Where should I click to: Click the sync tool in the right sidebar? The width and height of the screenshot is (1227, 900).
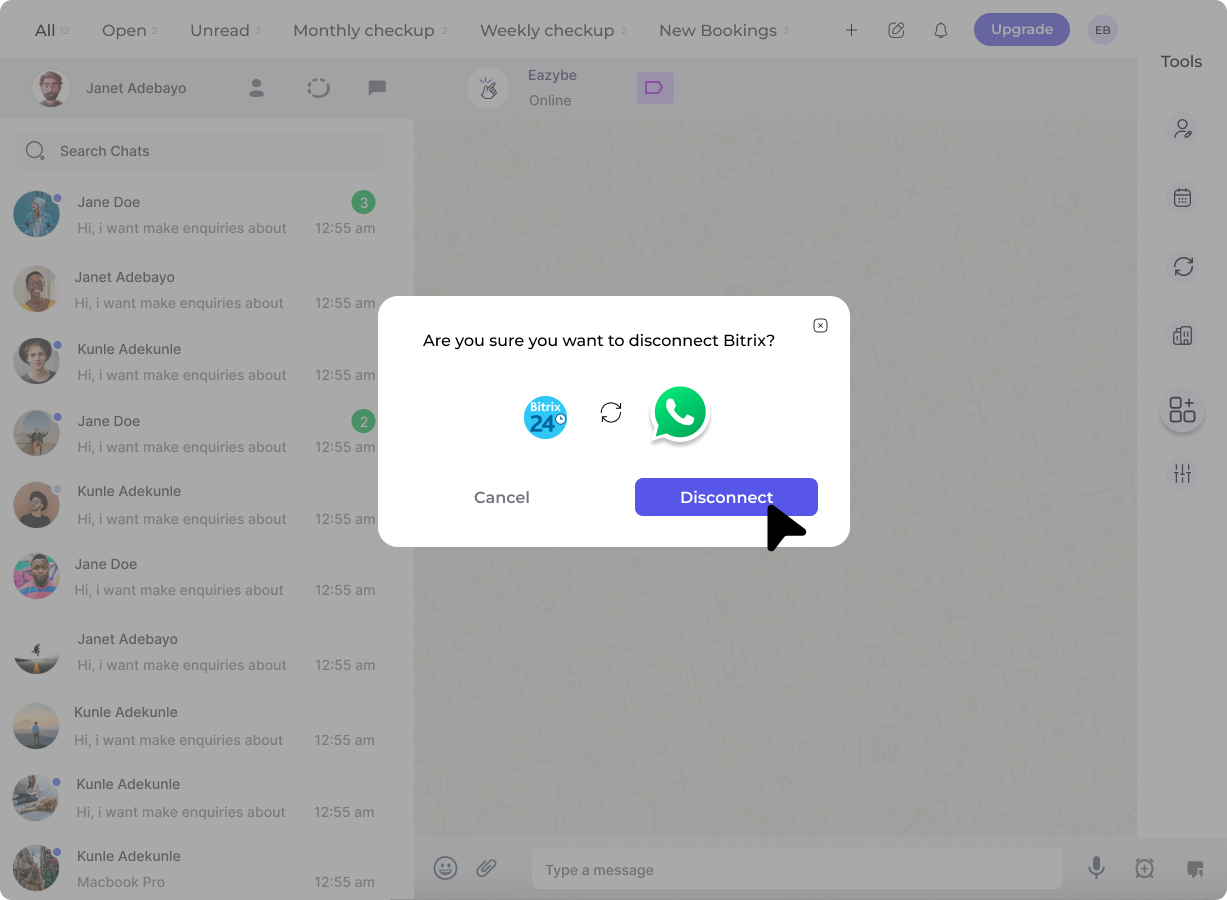[1182, 267]
